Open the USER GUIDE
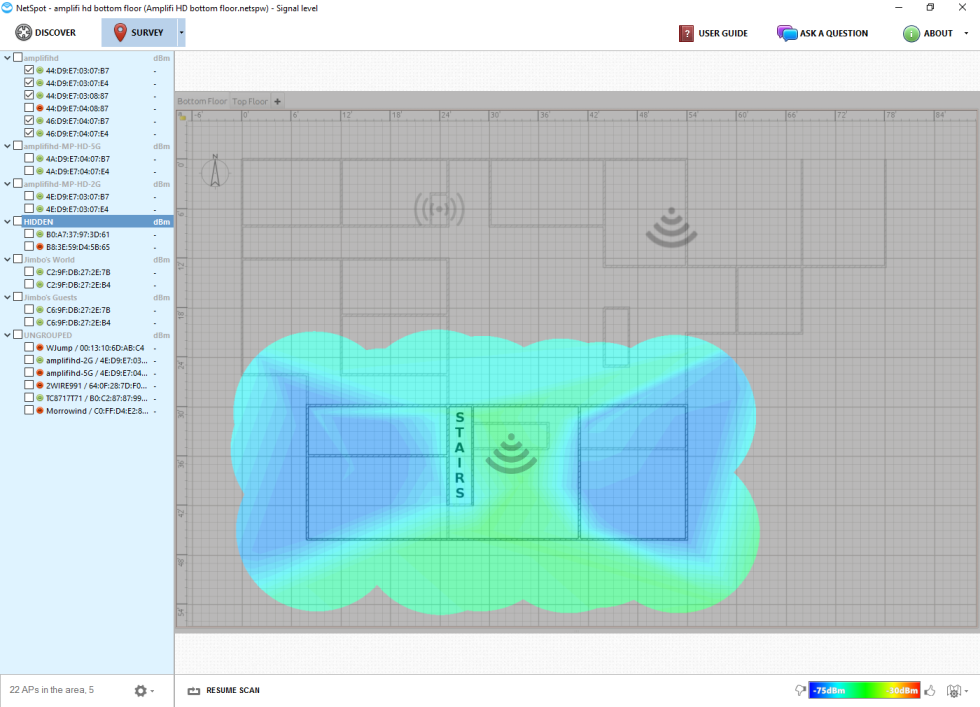Viewport: 980px width, 707px height. [713, 33]
